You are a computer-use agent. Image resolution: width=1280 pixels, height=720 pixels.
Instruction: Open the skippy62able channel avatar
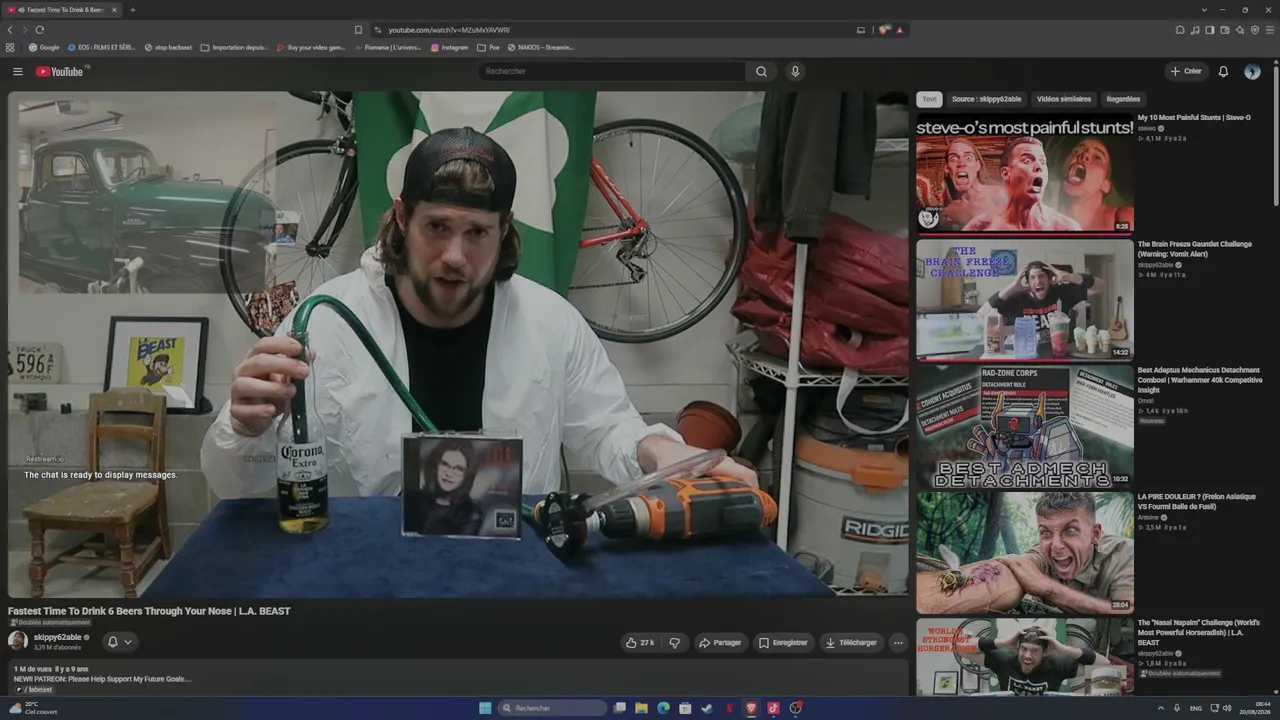pos(18,641)
